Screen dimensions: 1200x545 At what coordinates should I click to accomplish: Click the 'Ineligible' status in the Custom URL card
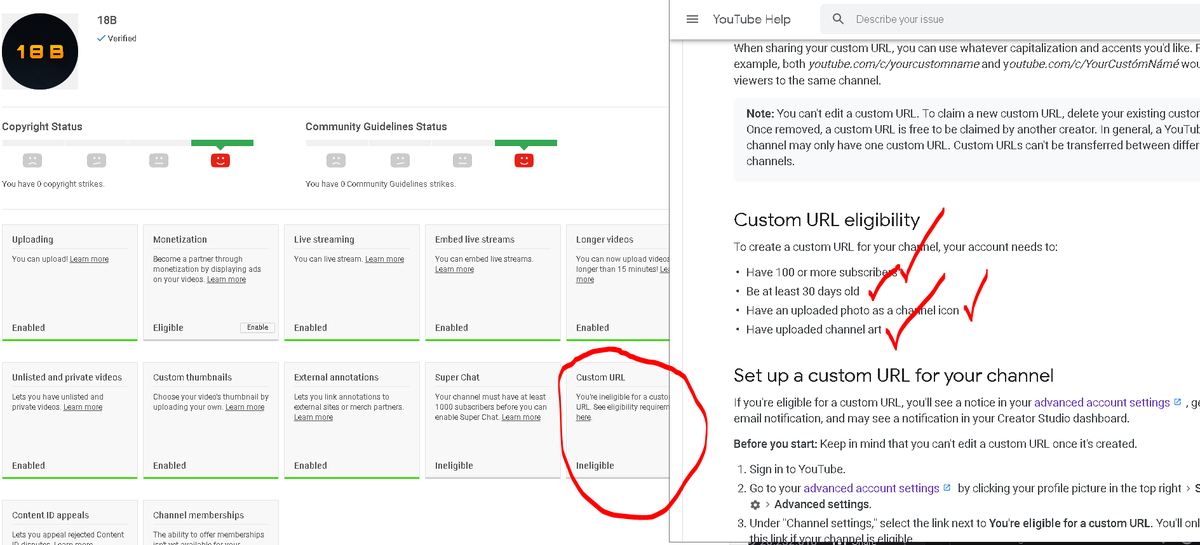tap(595, 466)
